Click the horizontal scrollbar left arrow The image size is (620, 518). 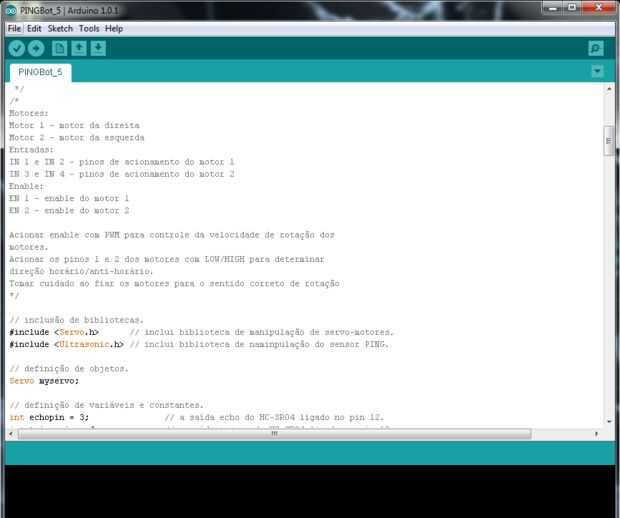pos(11,434)
